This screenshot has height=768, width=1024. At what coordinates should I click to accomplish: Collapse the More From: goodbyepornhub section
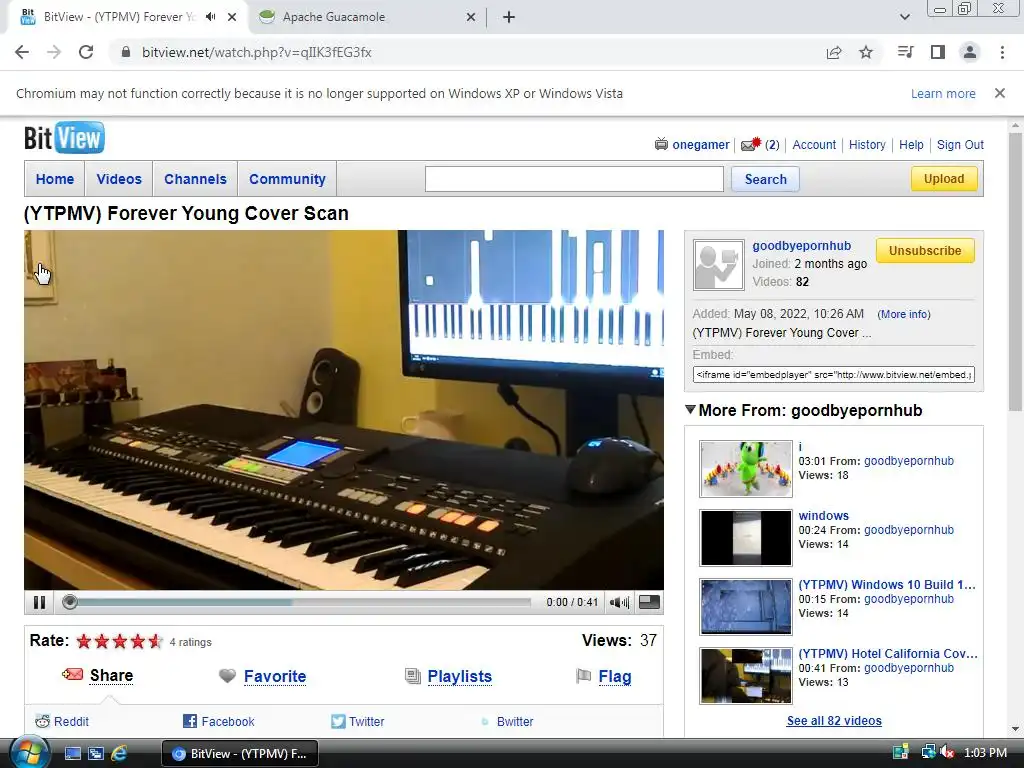pyautogui.click(x=690, y=410)
